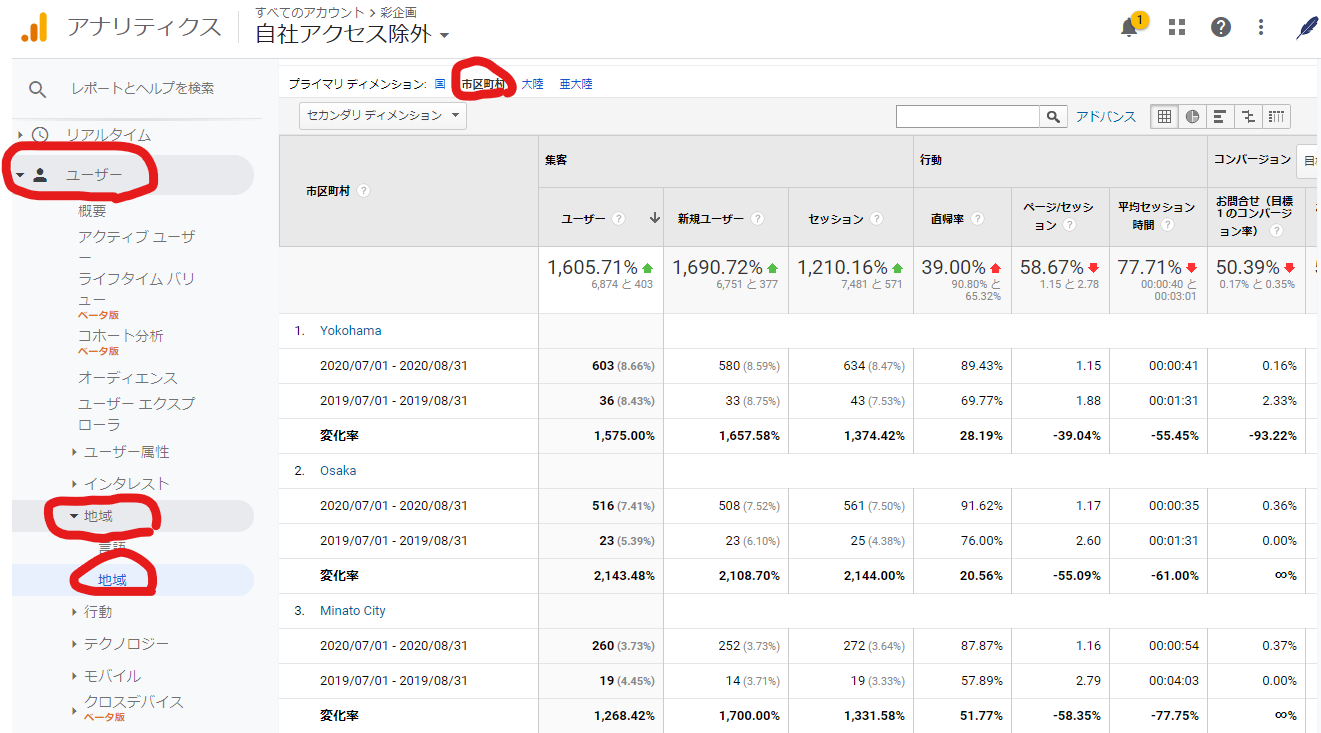This screenshot has height=733, width=1321.
Task: Select 国 primary dimension
Action: (x=440, y=84)
